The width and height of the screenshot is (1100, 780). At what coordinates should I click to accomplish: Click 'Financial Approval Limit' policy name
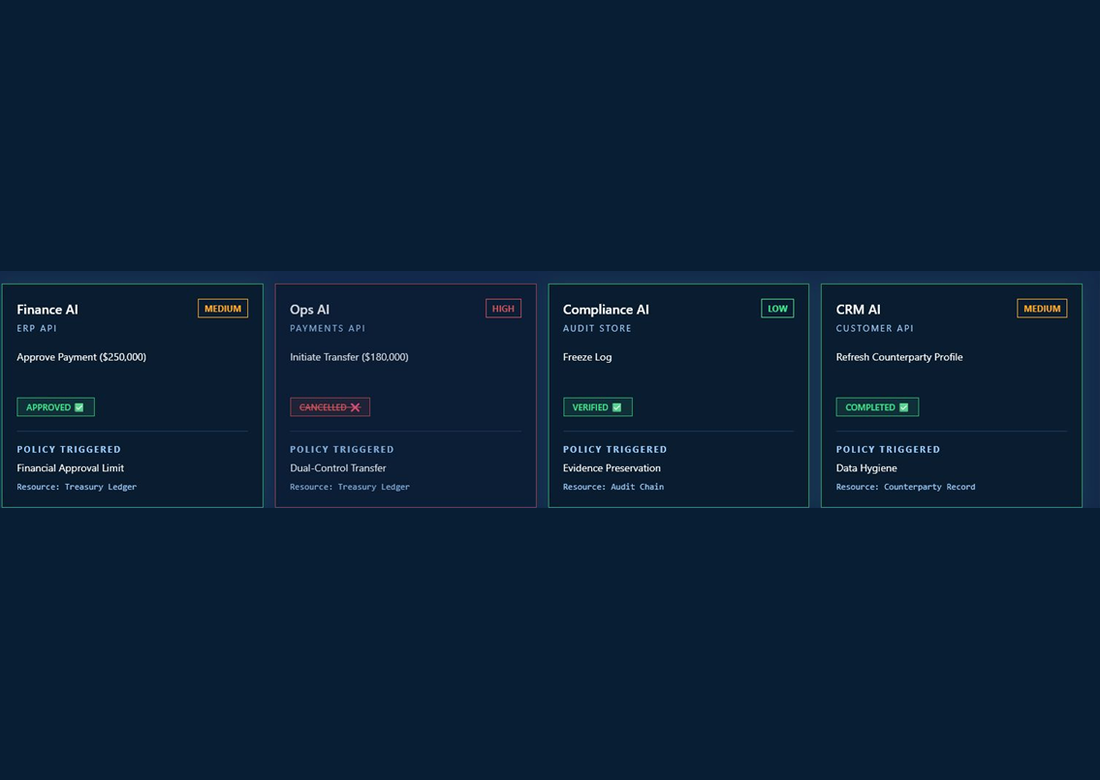coord(70,468)
